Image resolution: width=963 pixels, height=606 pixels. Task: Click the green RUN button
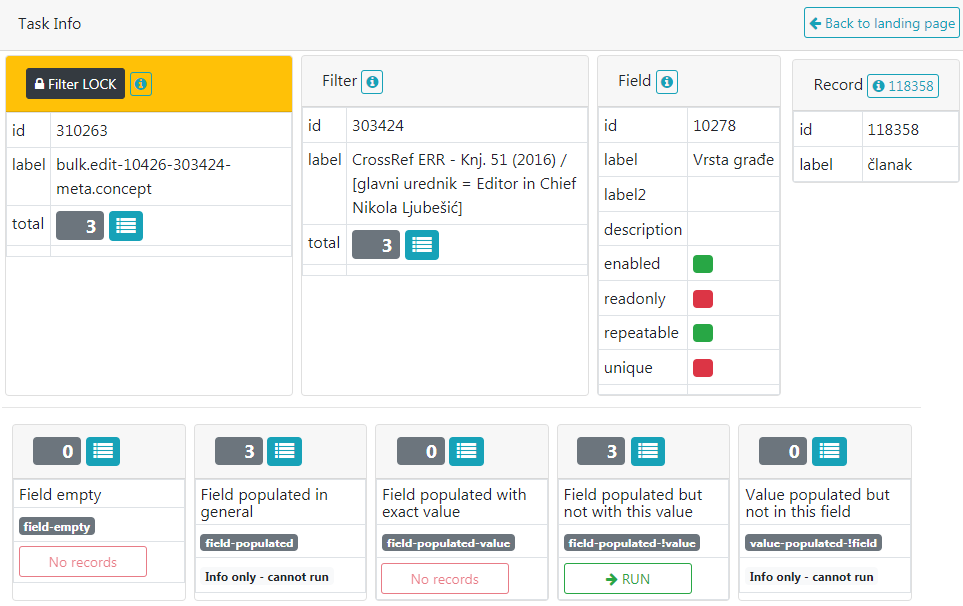627,578
